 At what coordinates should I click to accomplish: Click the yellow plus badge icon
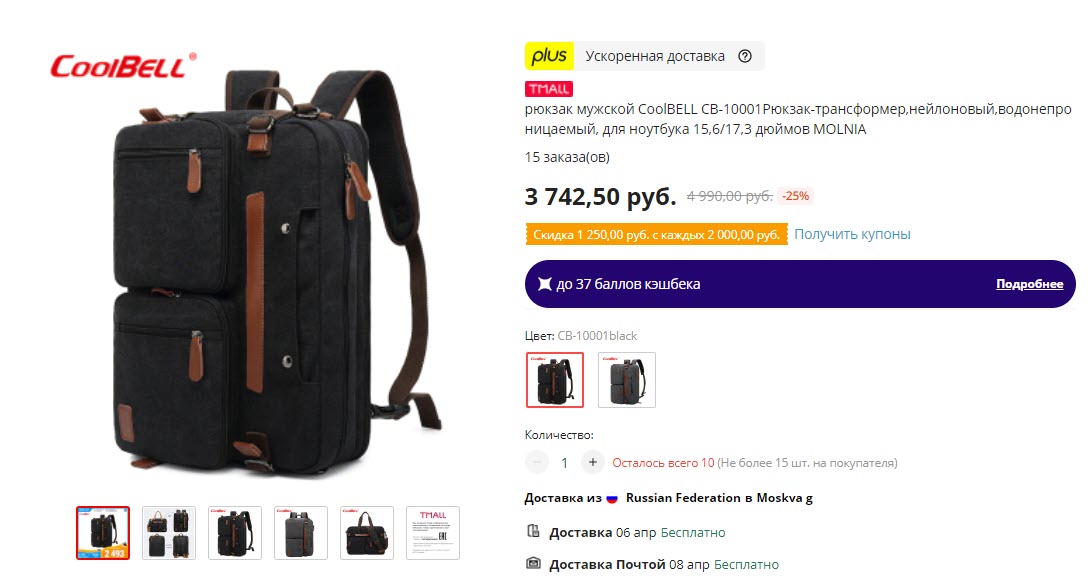coord(549,56)
